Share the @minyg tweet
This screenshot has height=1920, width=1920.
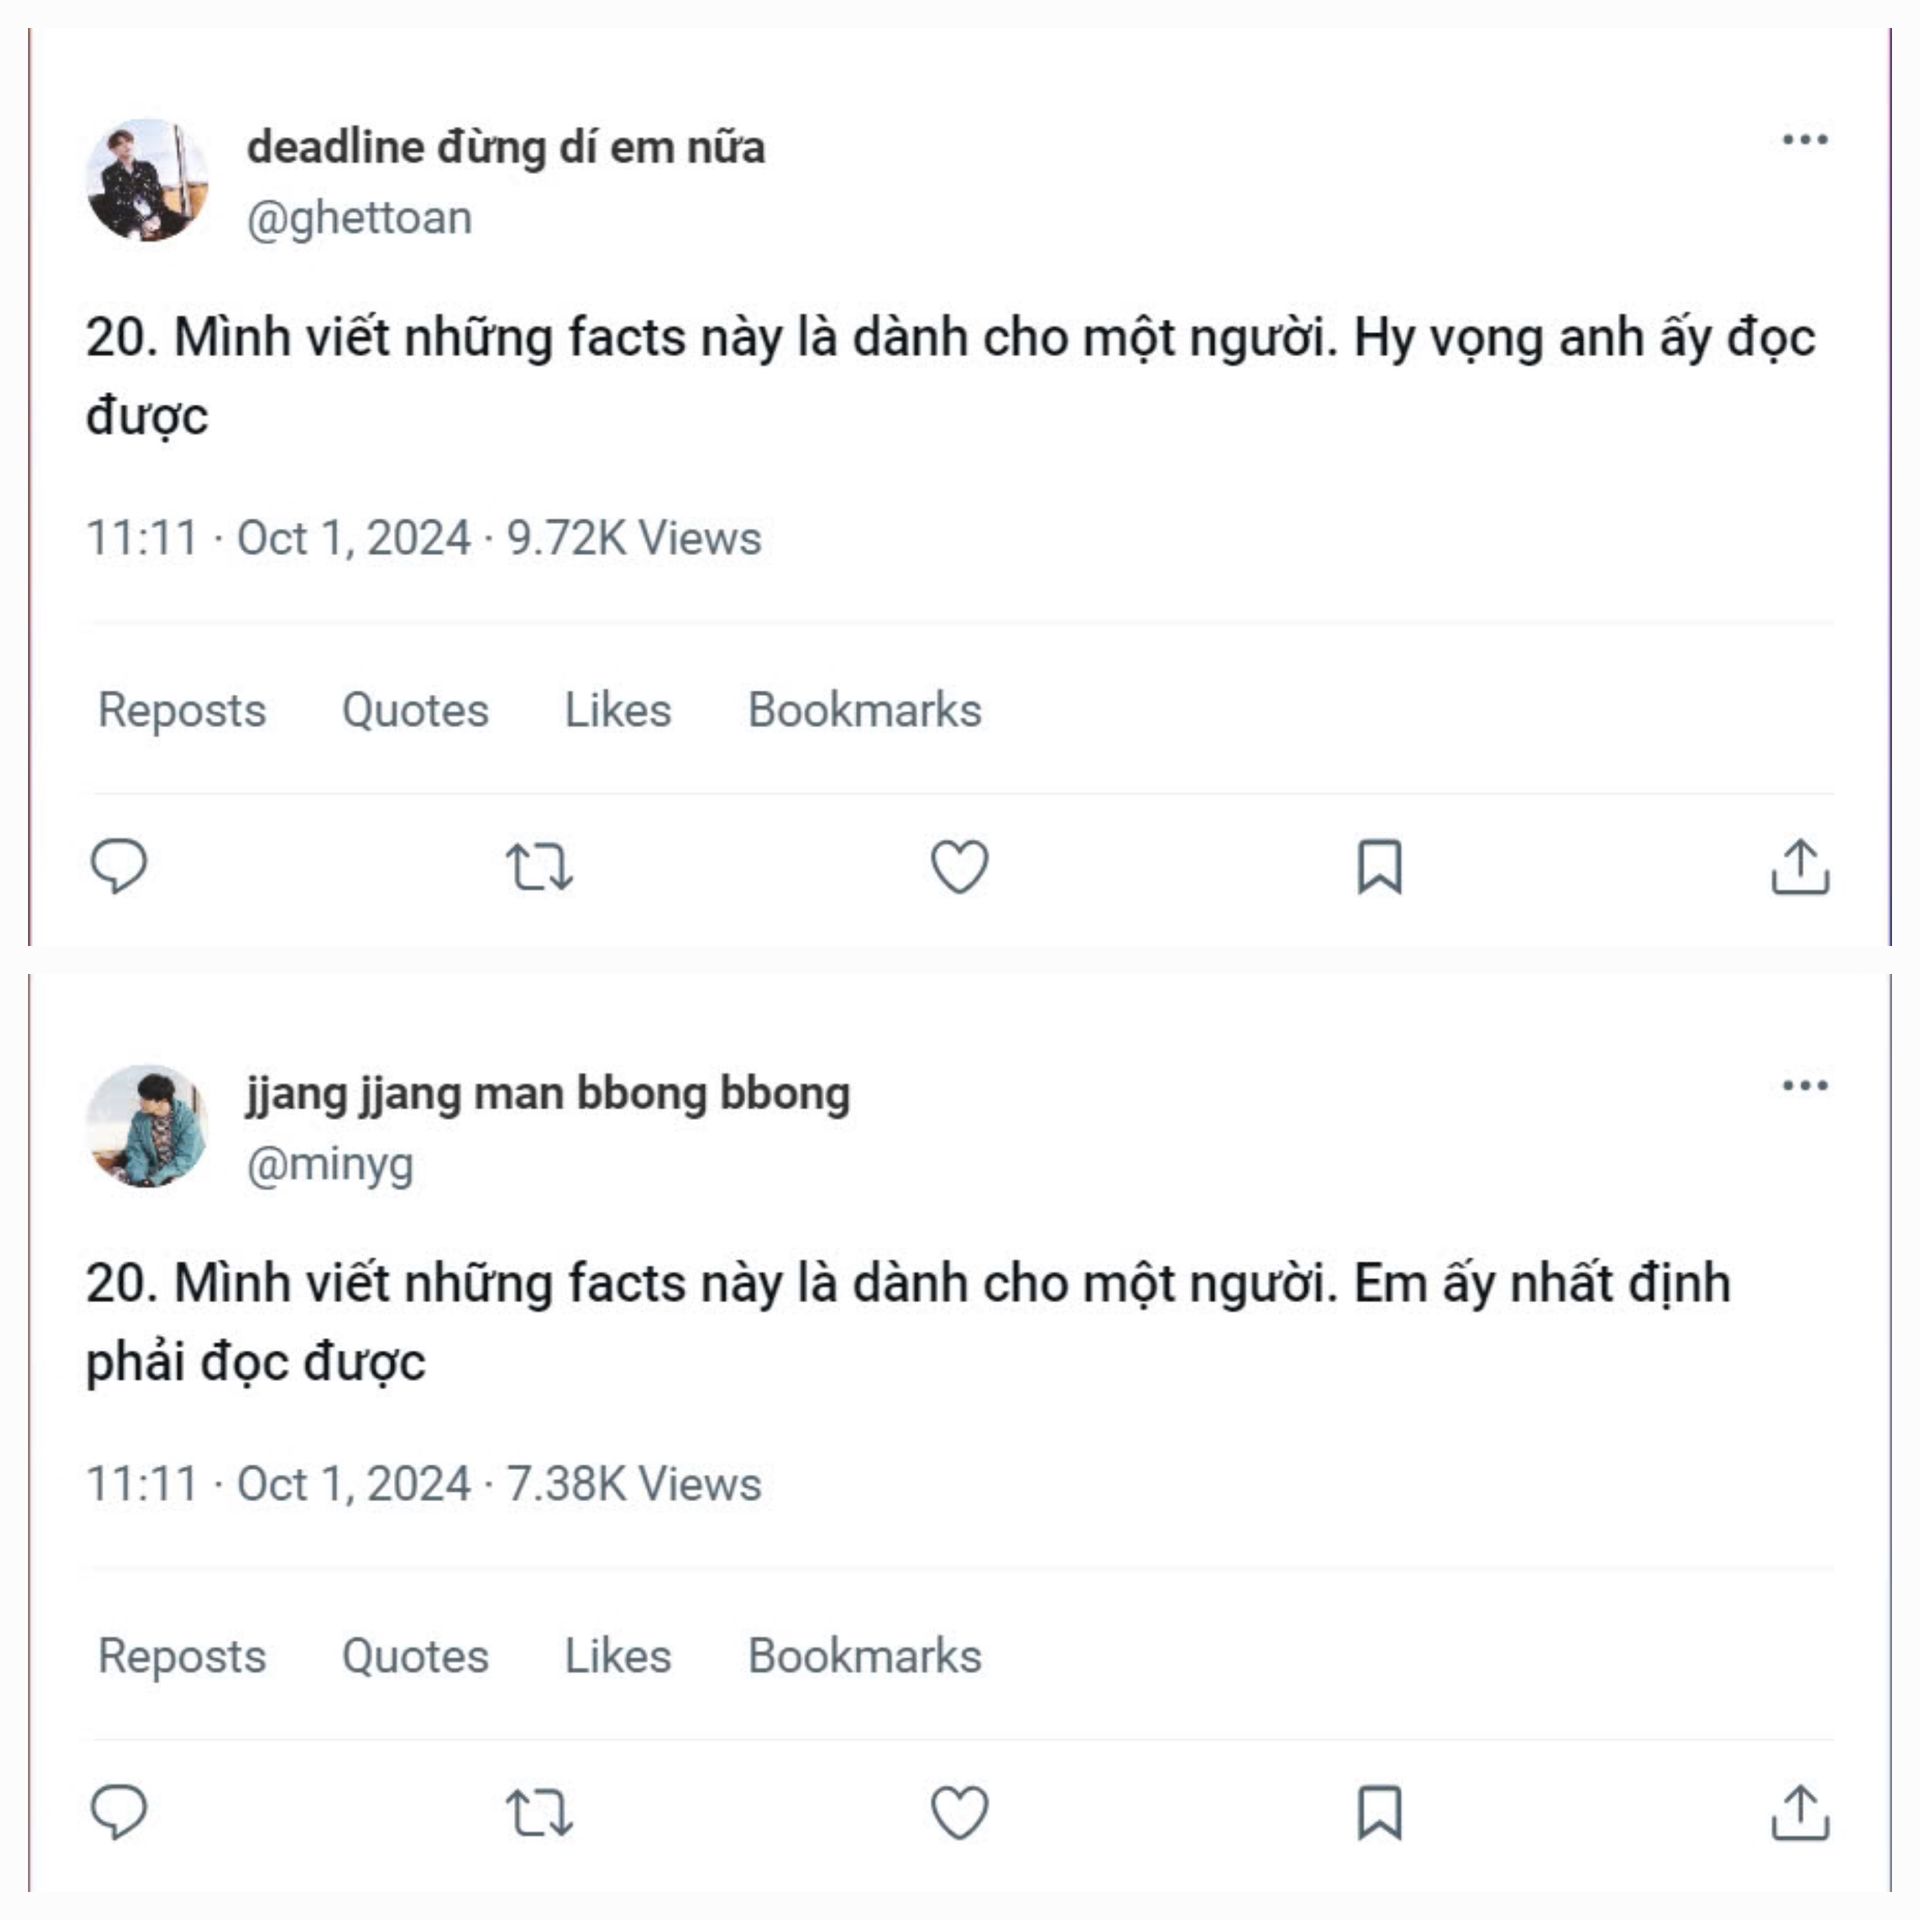1800,1812
